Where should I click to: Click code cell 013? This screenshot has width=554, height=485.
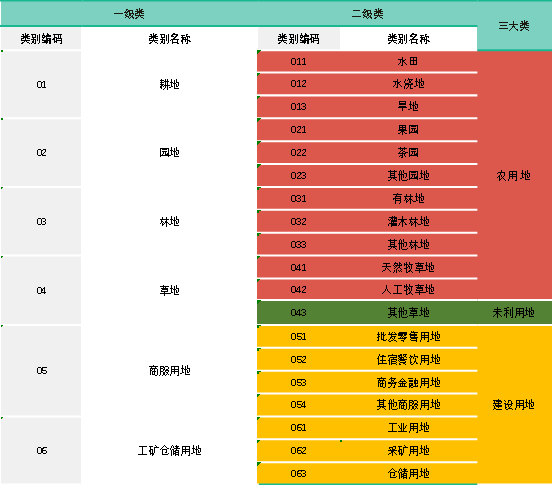pyautogui.click(x=299, y=106)
